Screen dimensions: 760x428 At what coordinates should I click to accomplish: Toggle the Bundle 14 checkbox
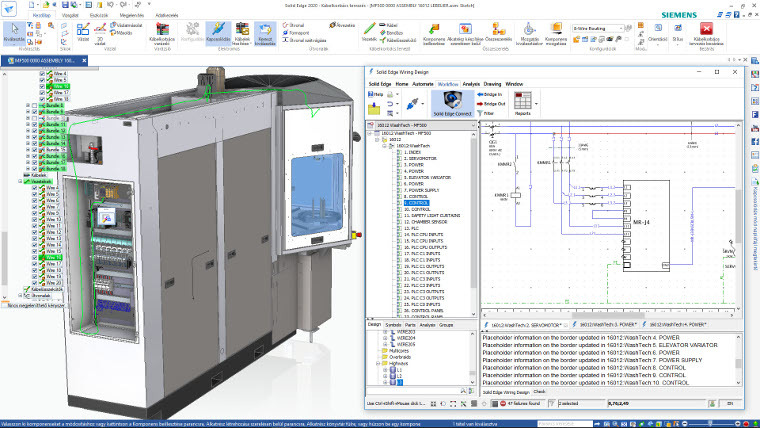click(x=34, y=143)
